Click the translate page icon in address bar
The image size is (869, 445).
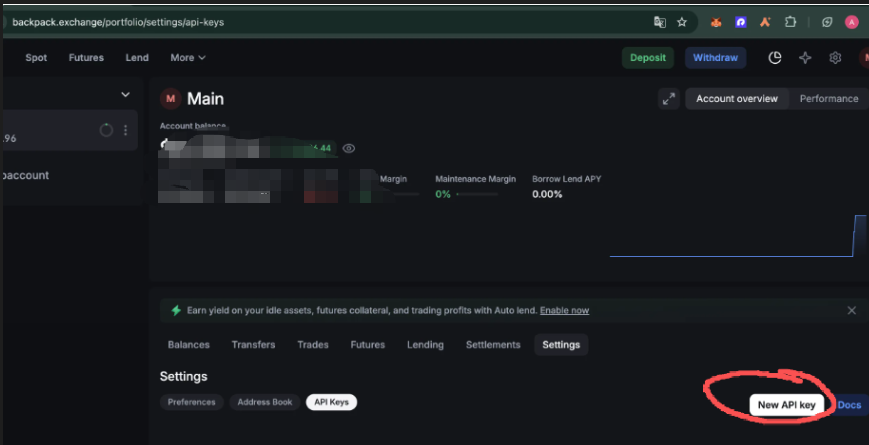click(659, 21)
